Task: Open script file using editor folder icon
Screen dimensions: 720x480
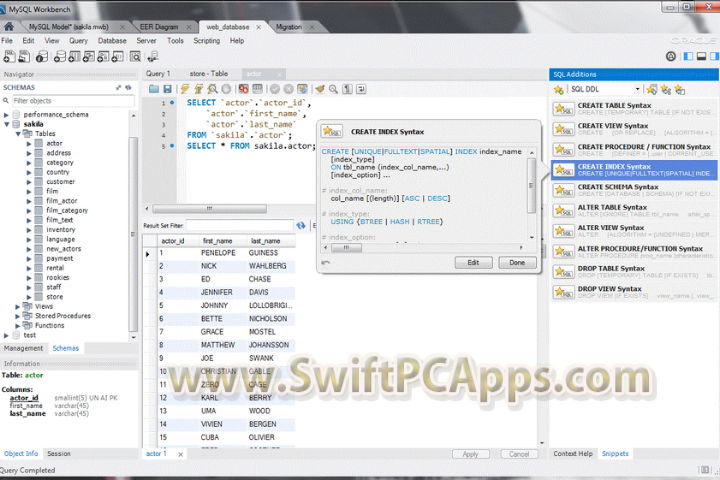Action: coord(154,89)
